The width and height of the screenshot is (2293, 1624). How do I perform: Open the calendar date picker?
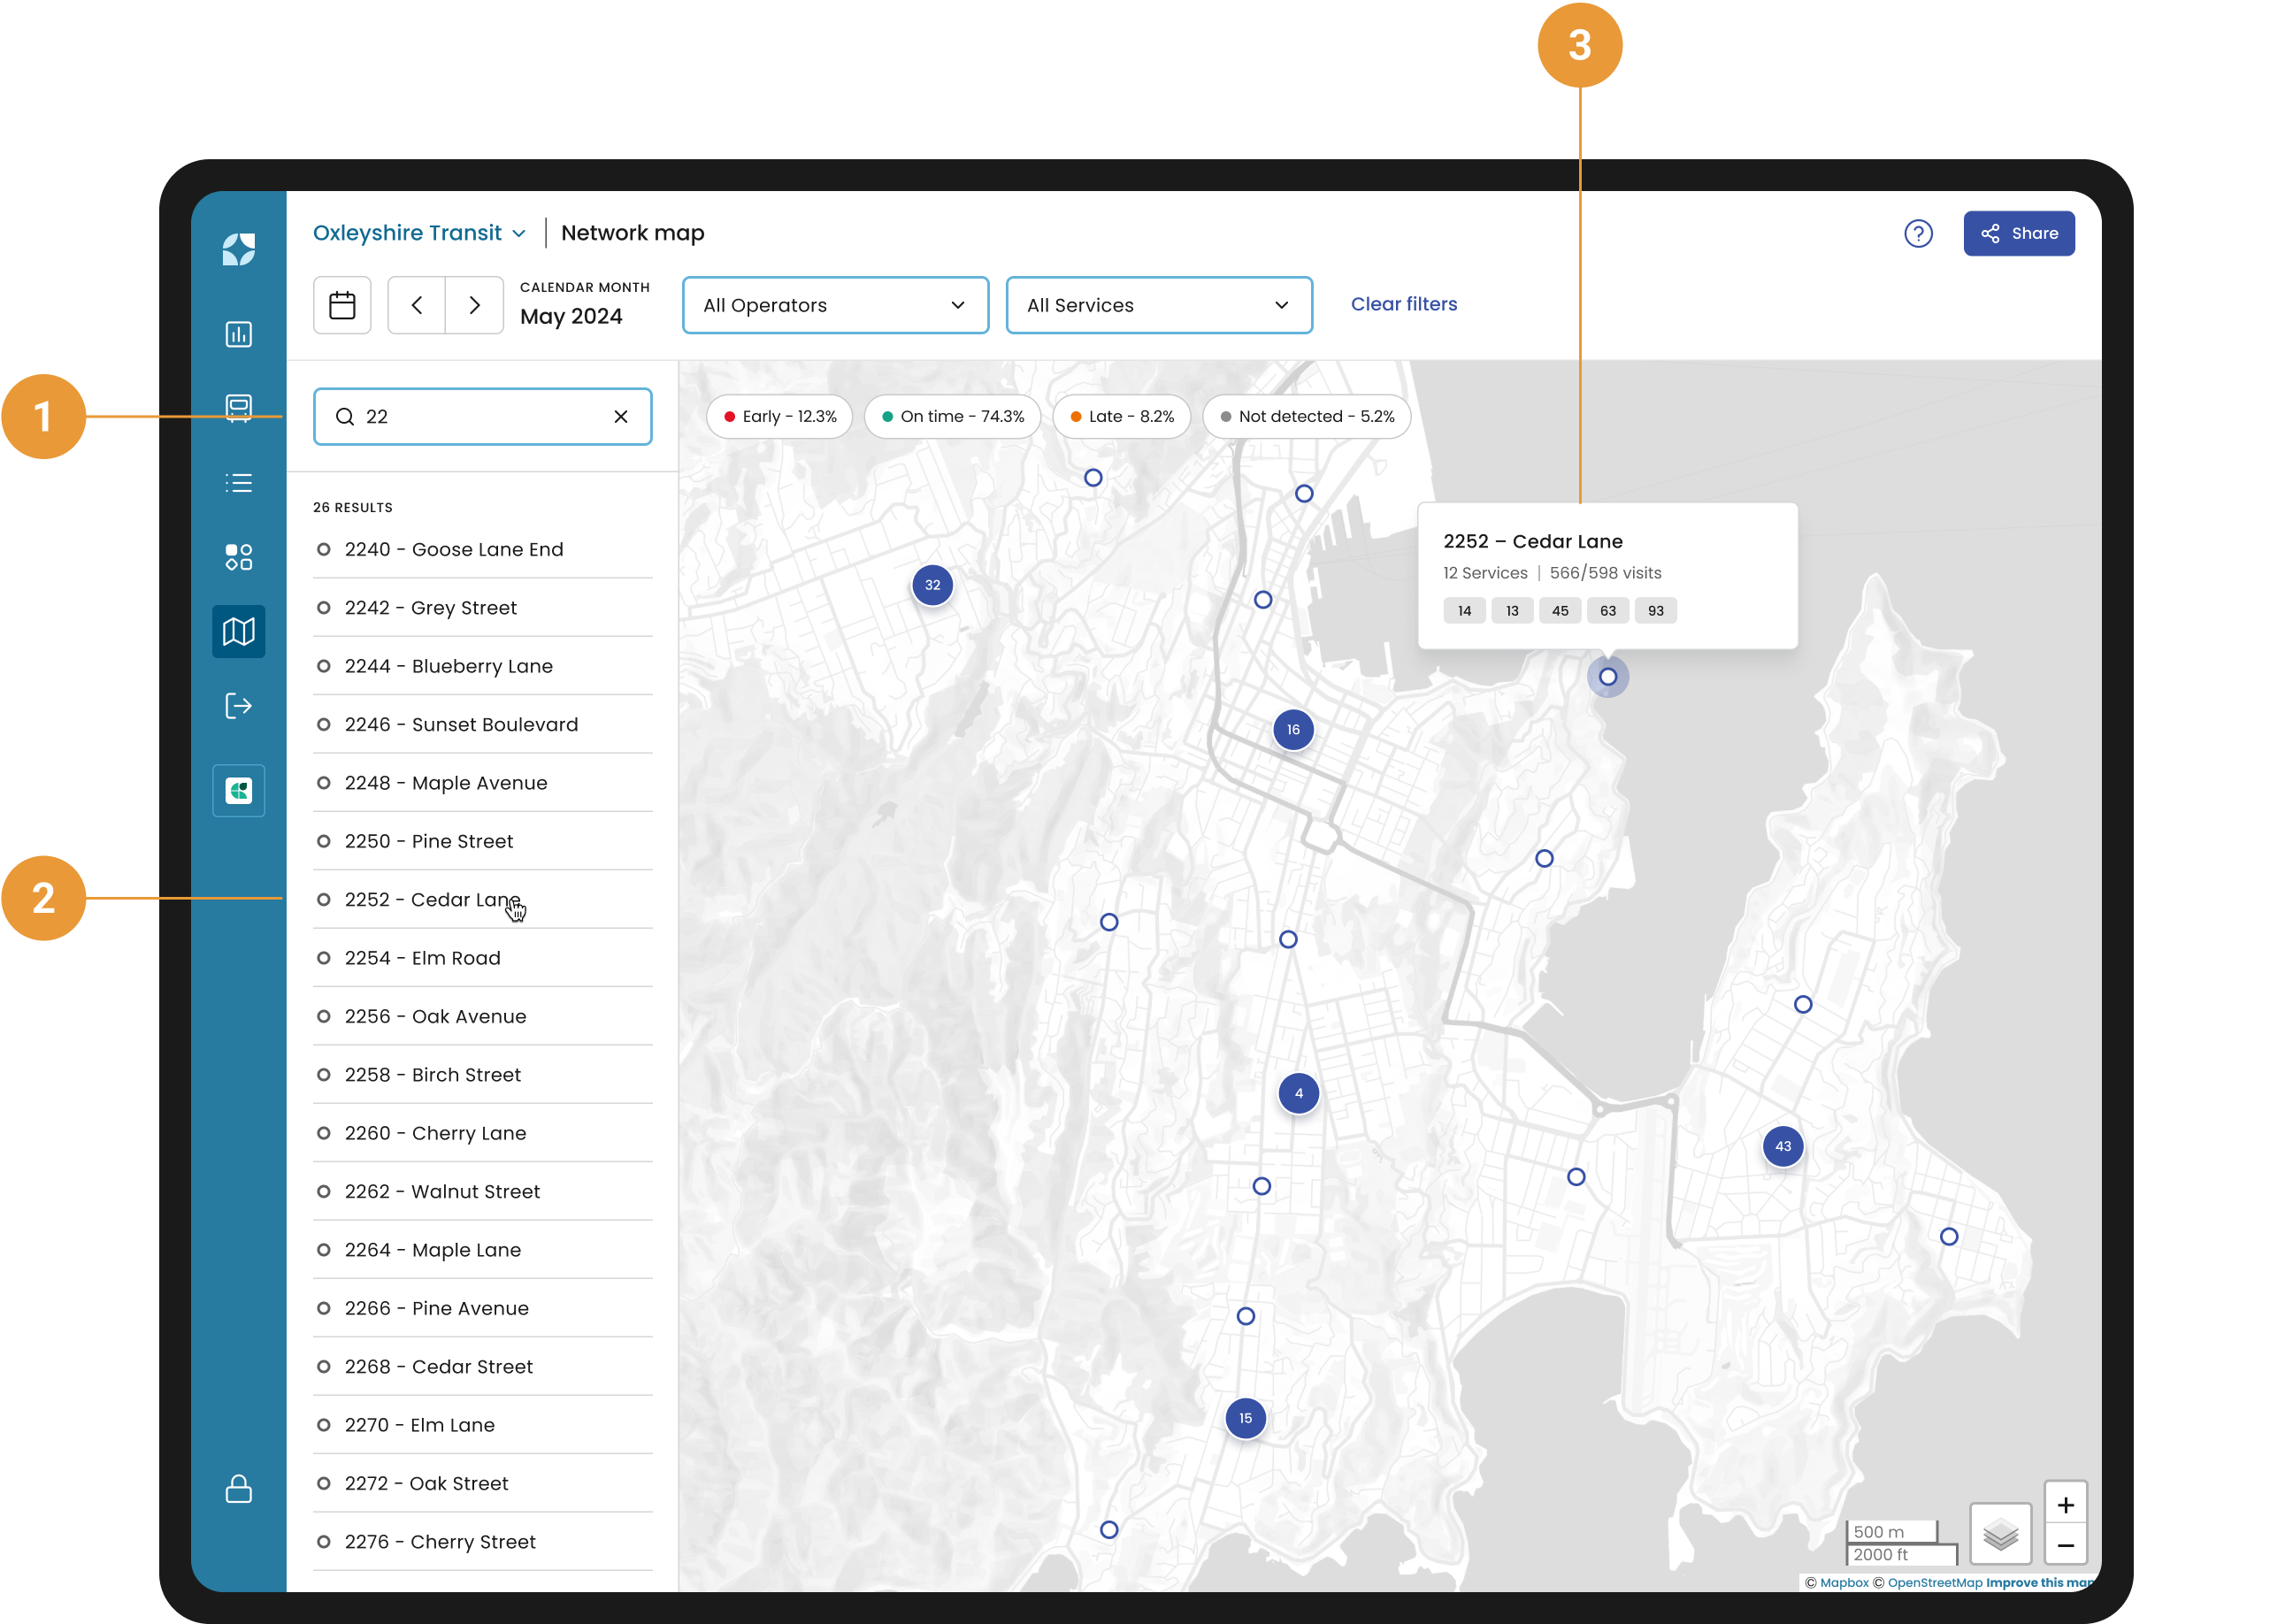pyautogui.click(x=342, y=305)
